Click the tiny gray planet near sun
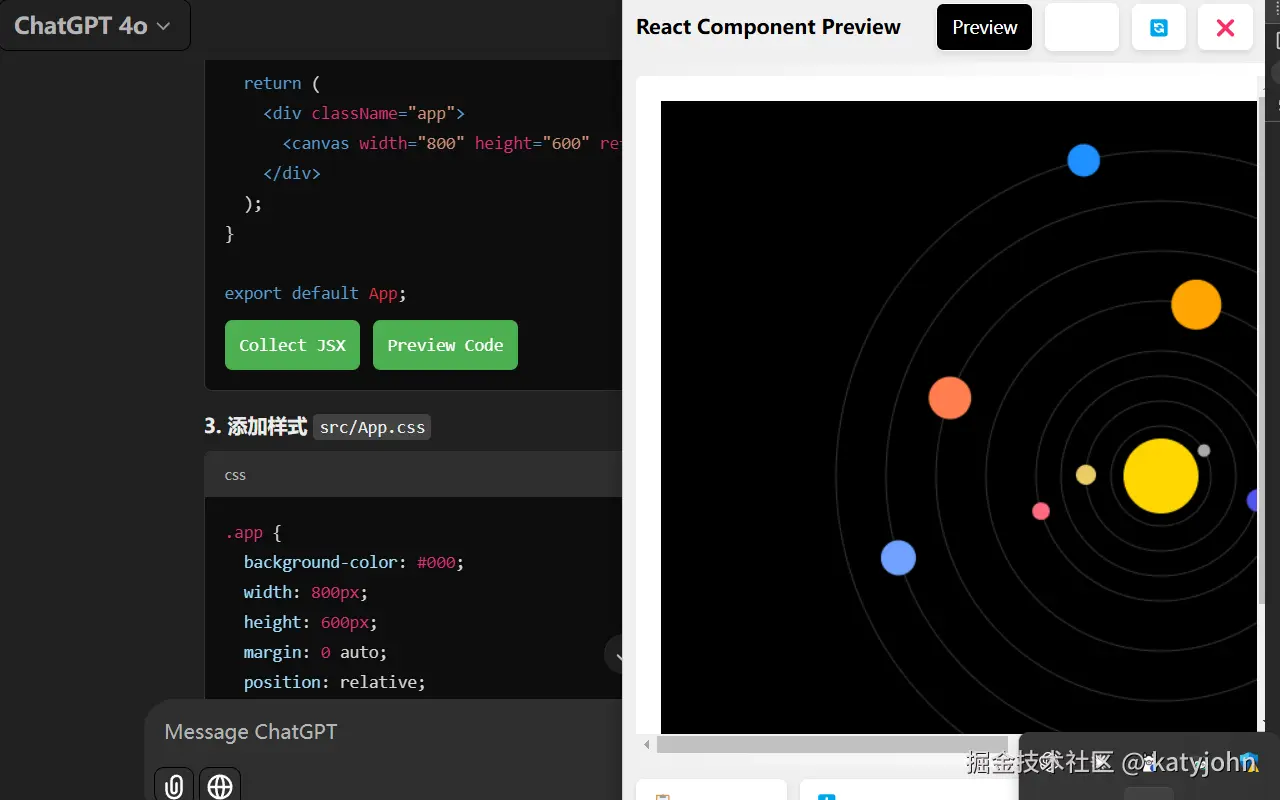Viewport: 1280px width, 800px height. coord(1204,450)
